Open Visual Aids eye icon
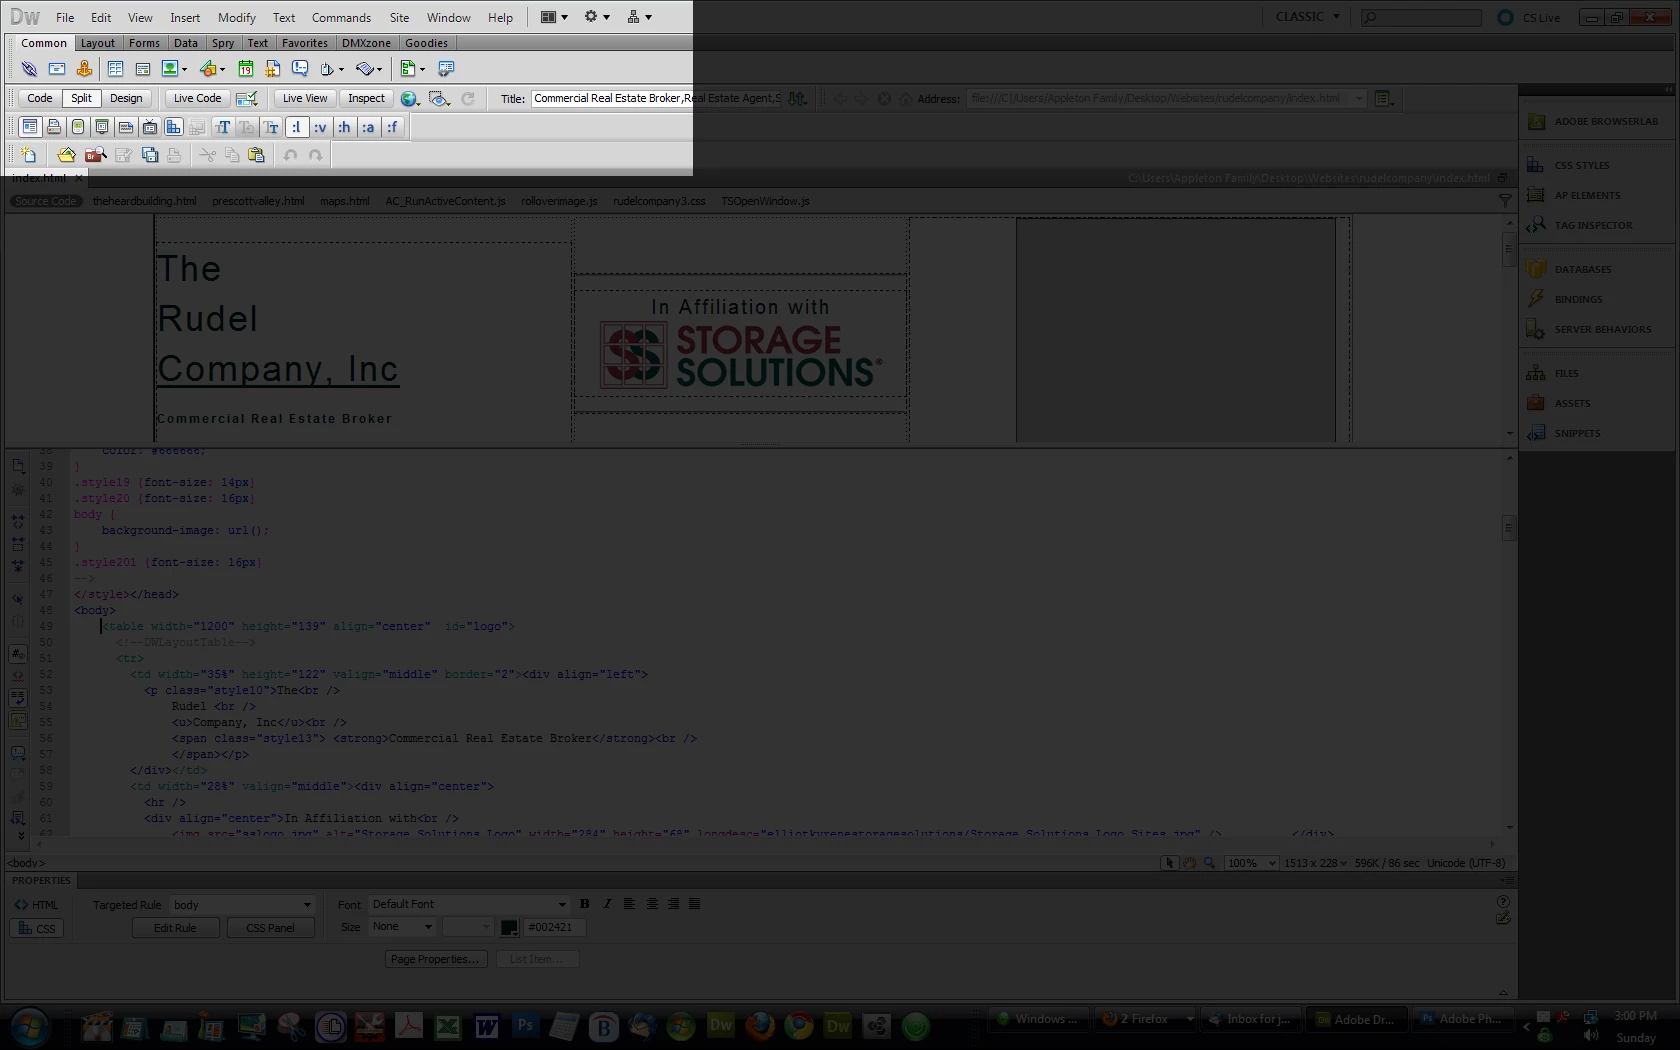Screen dimensions: 1680x1050 [439, 98]
